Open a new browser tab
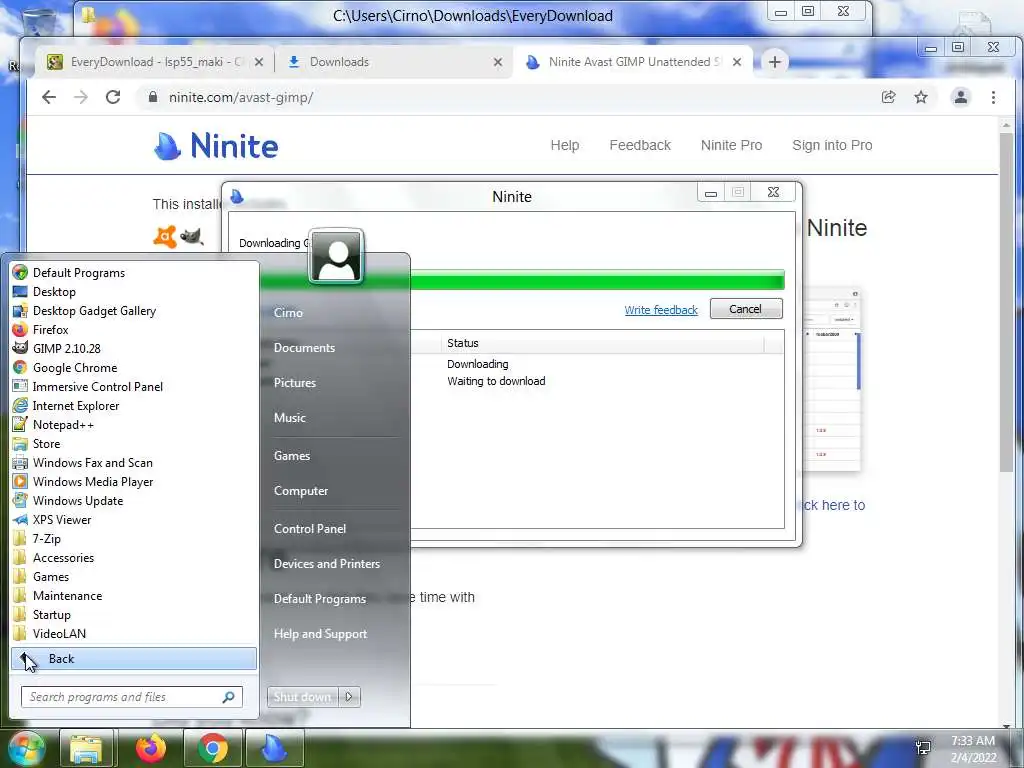This screenshot has height=768, width=1024. point(775,62)
